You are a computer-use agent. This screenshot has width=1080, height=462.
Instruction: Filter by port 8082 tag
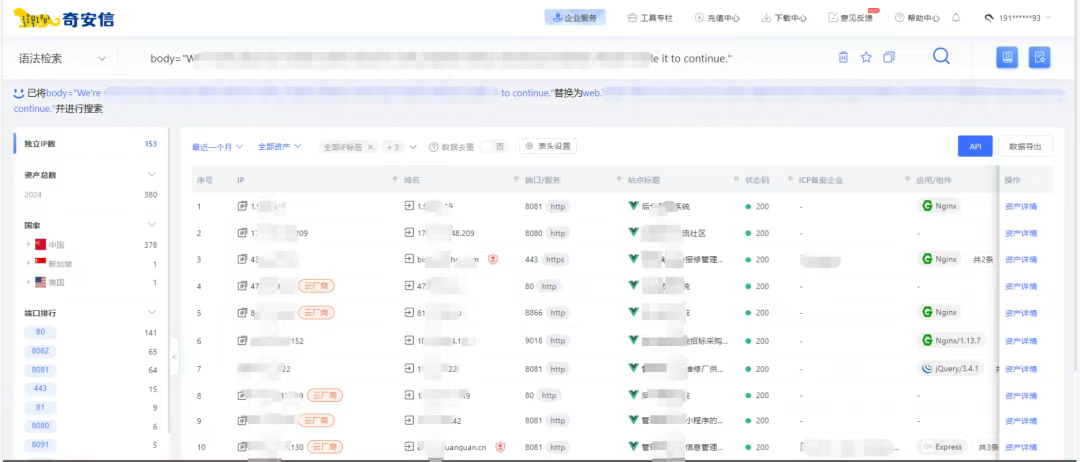click(40, 351)
